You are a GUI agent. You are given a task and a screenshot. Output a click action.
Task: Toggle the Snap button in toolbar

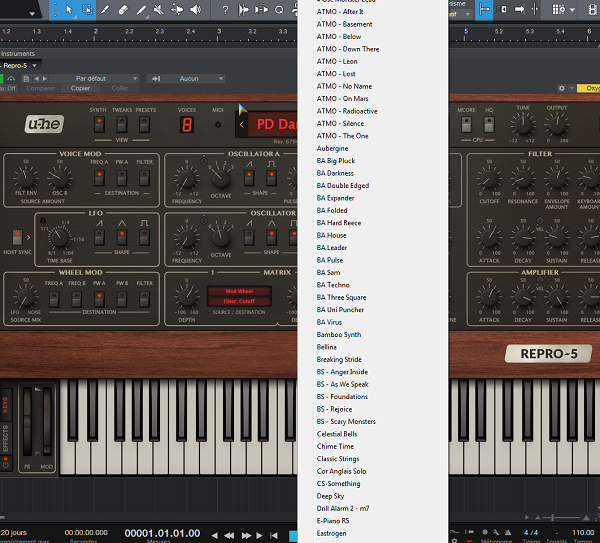coord(484,10)
